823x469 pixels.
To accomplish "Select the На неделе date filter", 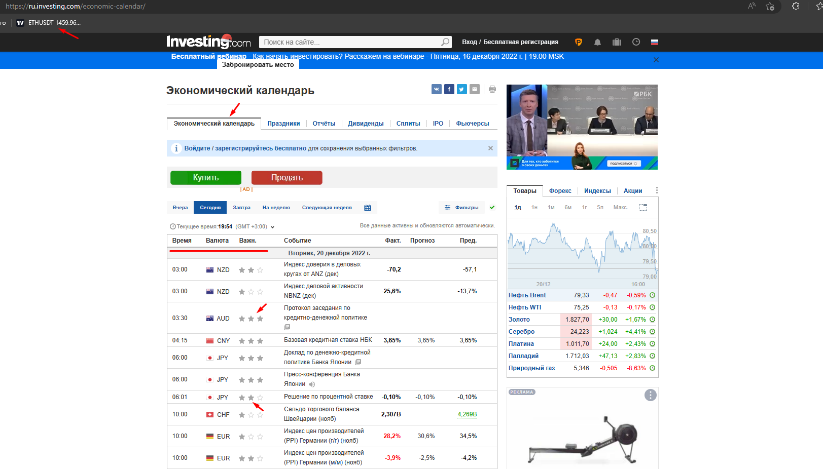I will point(276,208).
